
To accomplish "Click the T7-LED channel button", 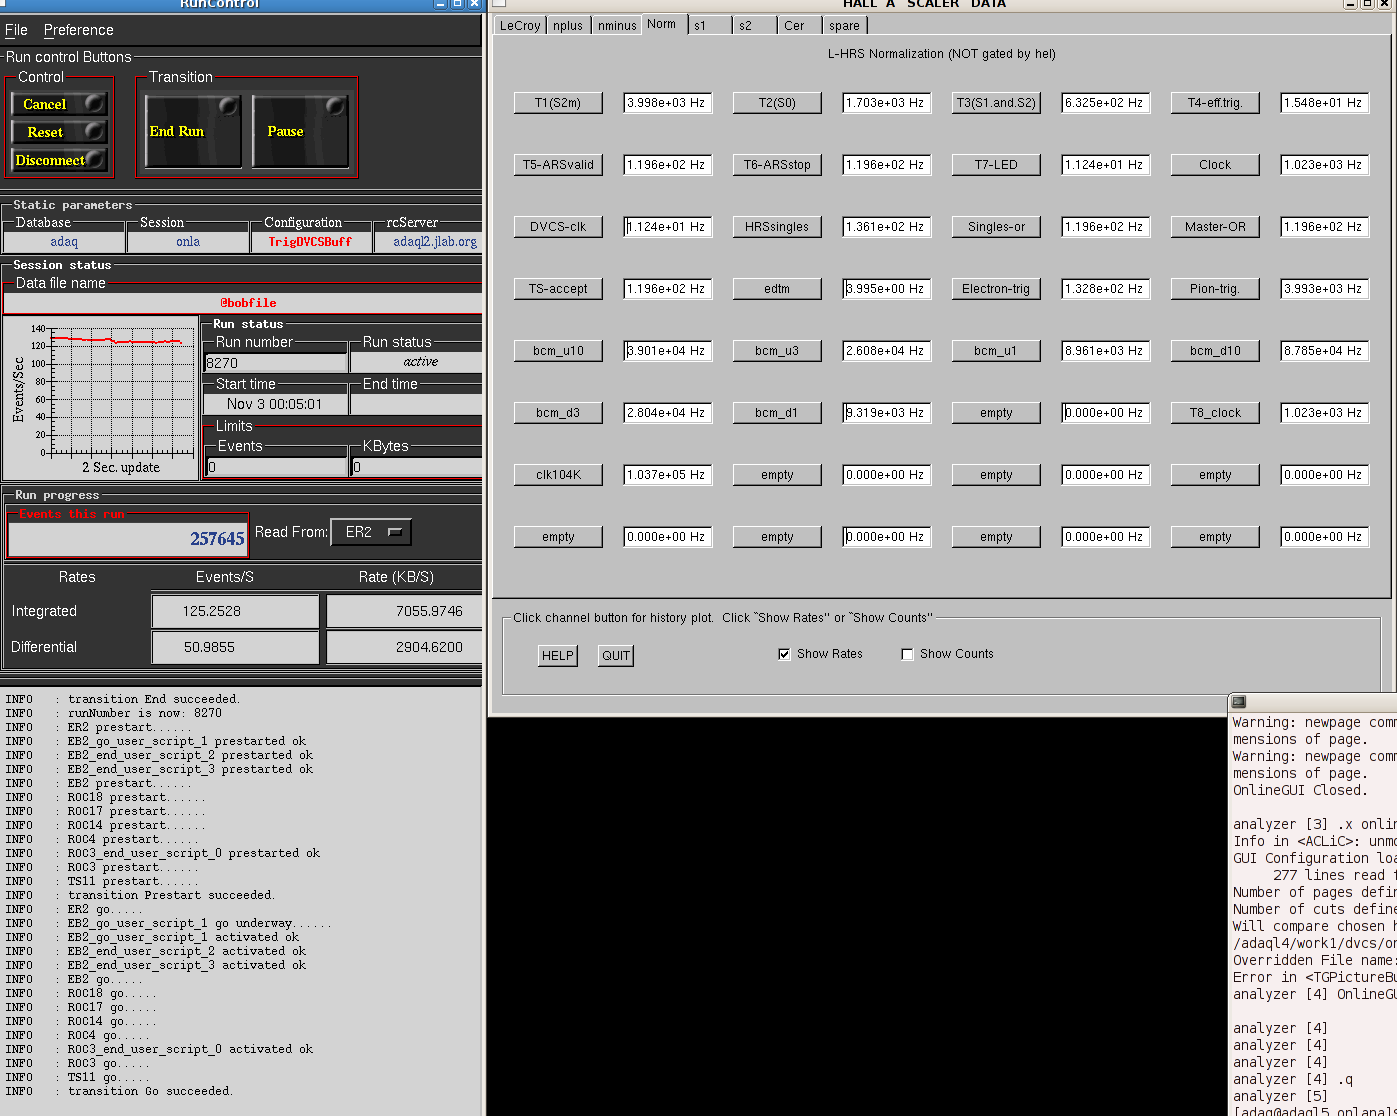I will point(996,165).
